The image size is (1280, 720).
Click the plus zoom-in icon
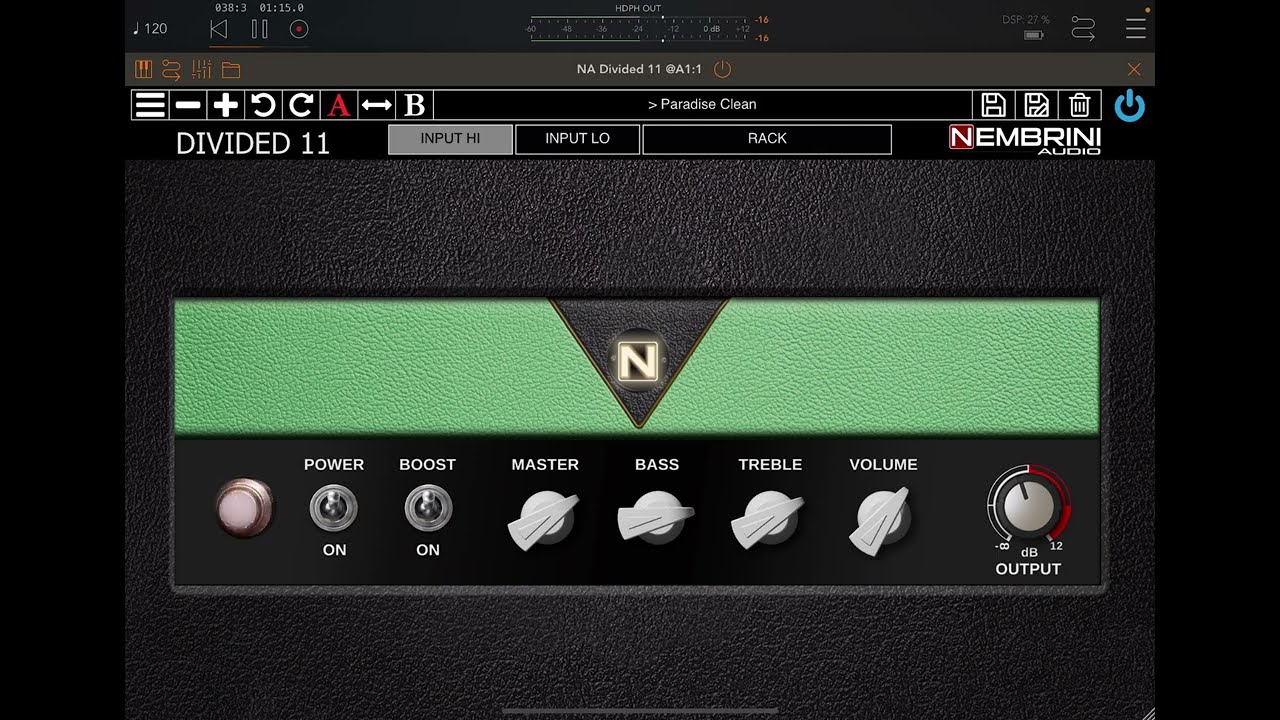coord(226,105)
